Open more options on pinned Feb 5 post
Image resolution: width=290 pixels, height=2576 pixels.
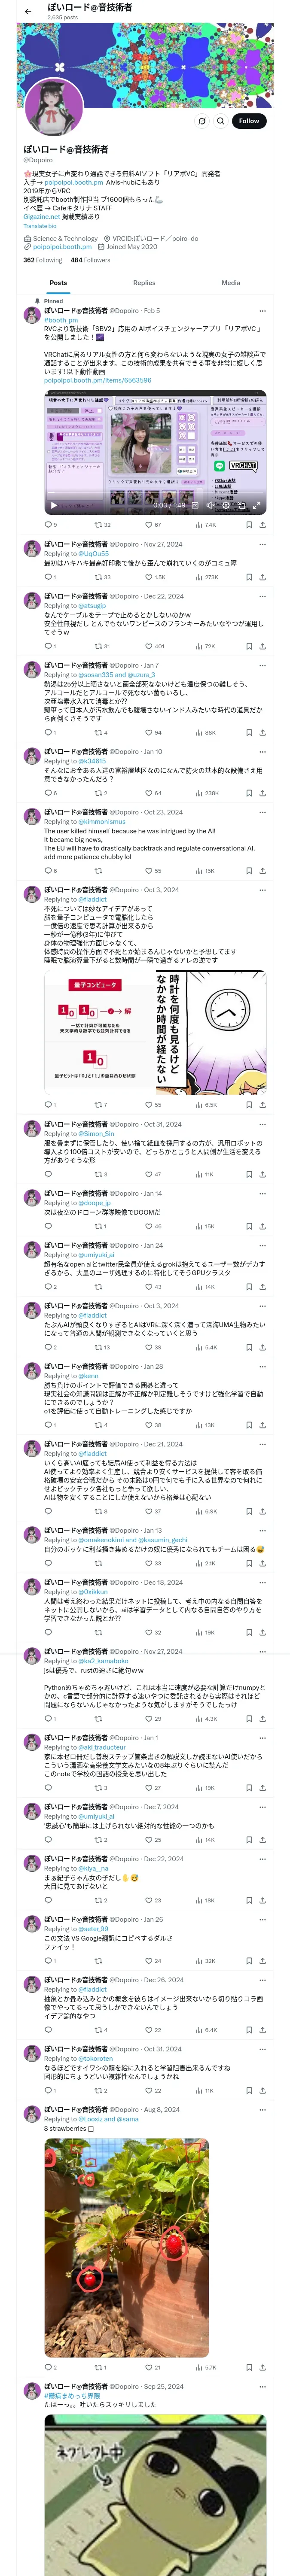tap(262, 311)
